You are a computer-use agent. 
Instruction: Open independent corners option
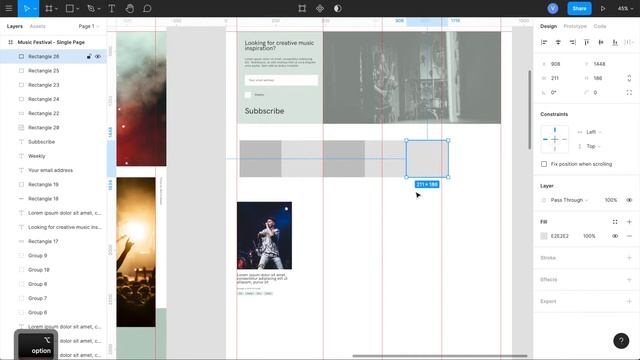(629, 93)
